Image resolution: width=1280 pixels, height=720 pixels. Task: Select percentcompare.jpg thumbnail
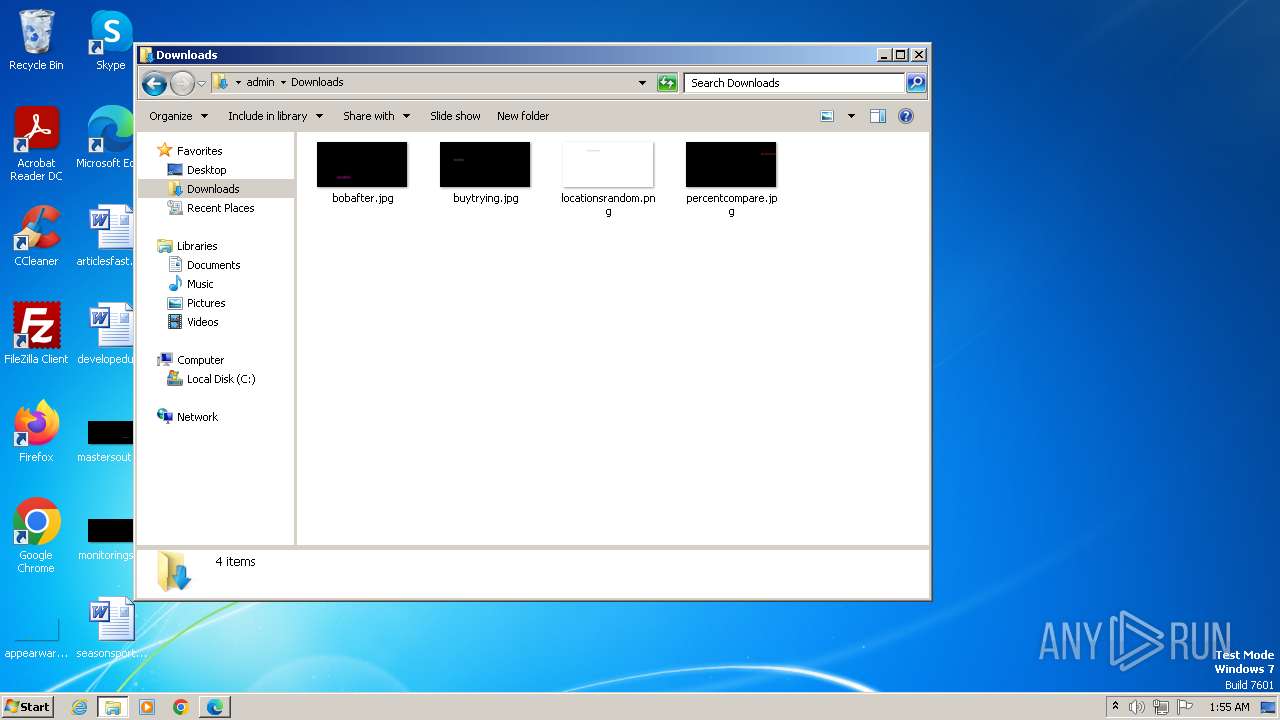pyautogui.click(x=731, y=165)
